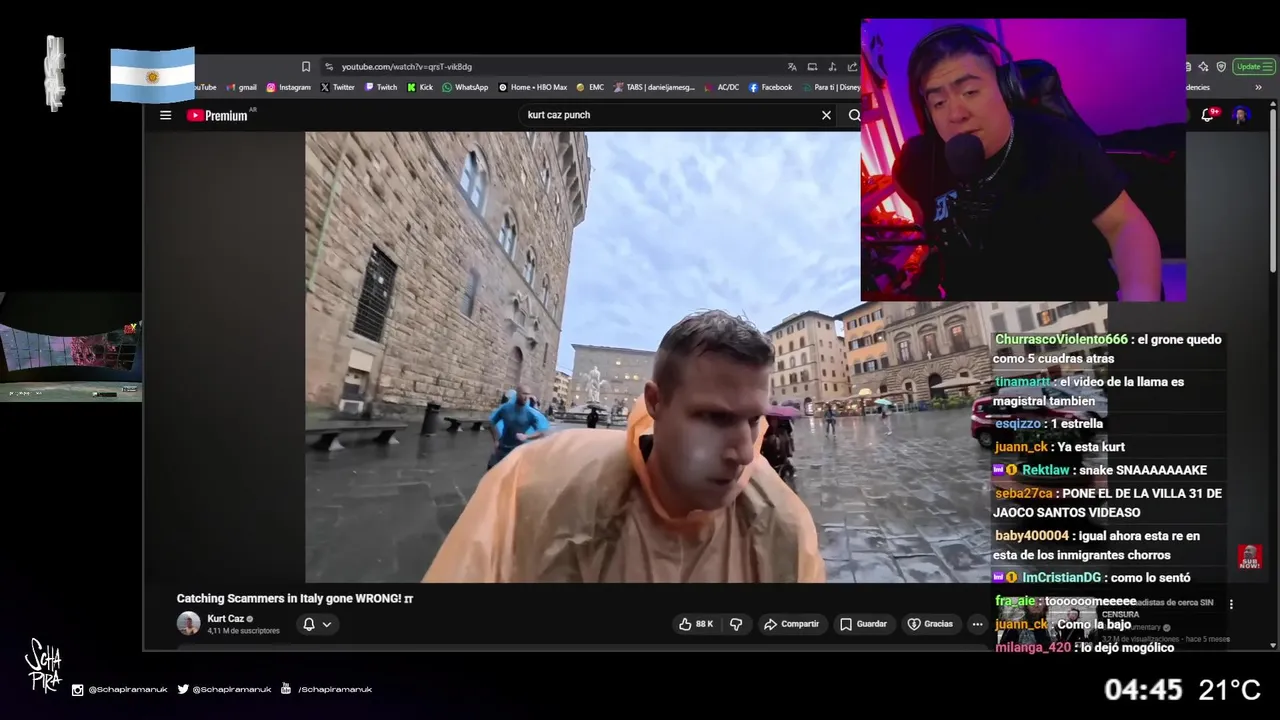The width and height of the screenshot is (1280, 720).
Task: Open the Kurt Caz channel name link
Action: pos(226,619)
